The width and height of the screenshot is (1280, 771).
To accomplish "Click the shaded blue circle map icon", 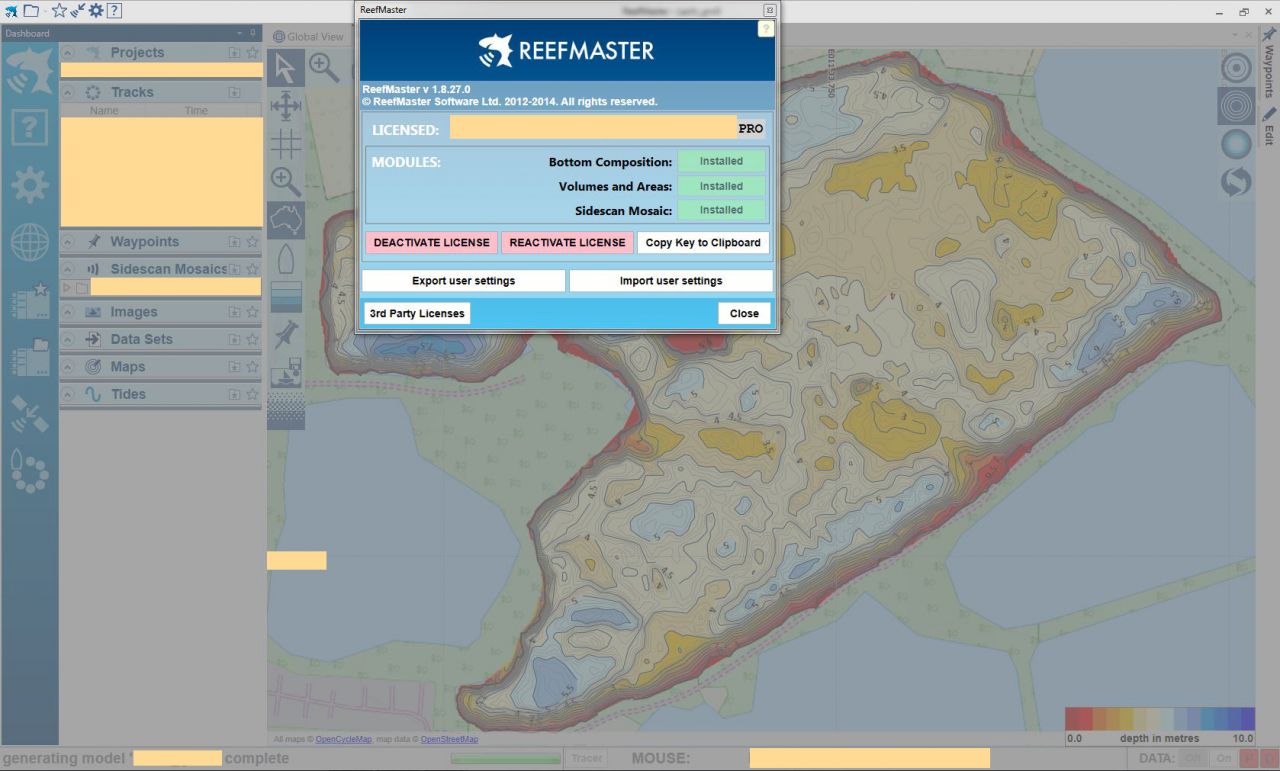I will point(1237,144).
